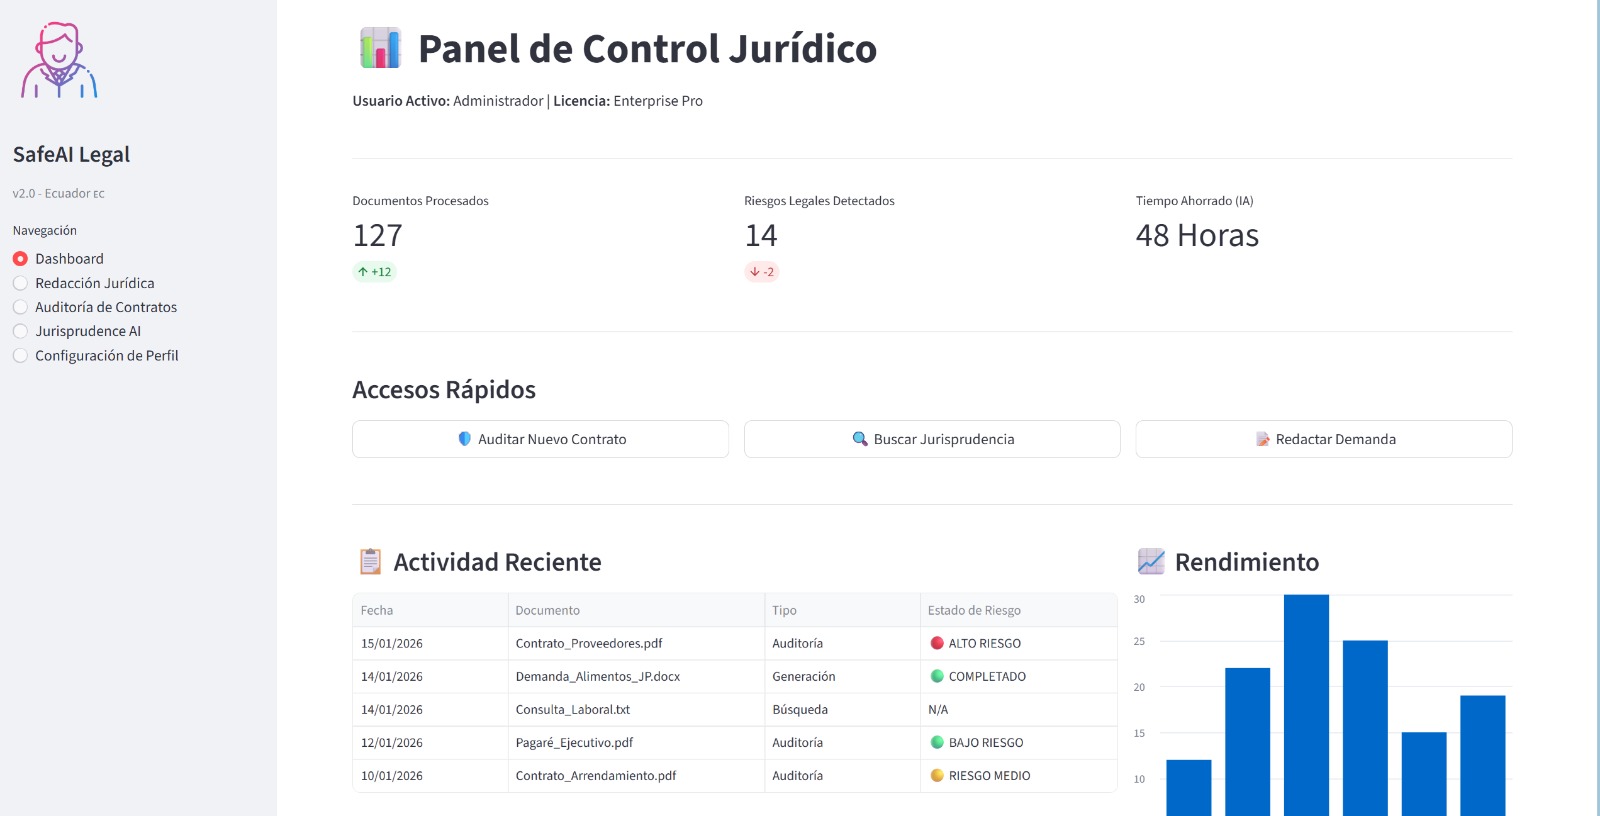Screen dimensions: 1600x816
Task: Click the +12 green up indicator
Action: tap(374, 272)
